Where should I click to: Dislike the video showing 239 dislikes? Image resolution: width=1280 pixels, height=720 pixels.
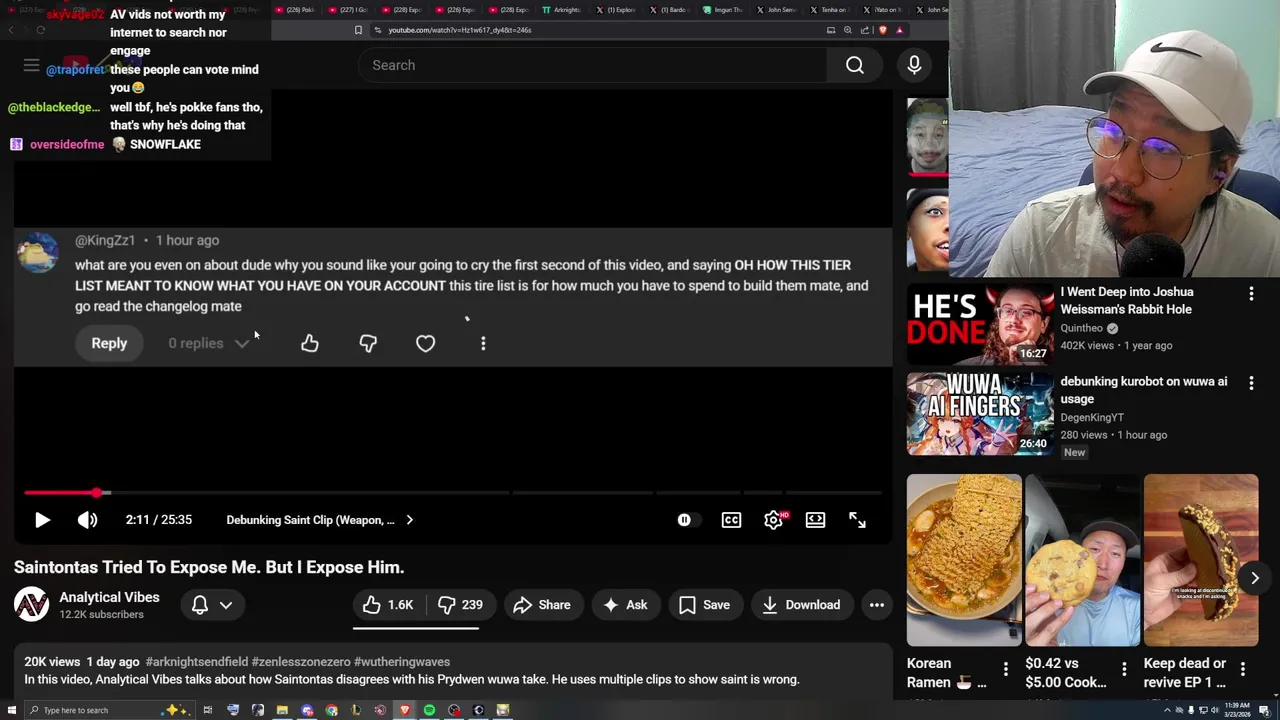461,605
